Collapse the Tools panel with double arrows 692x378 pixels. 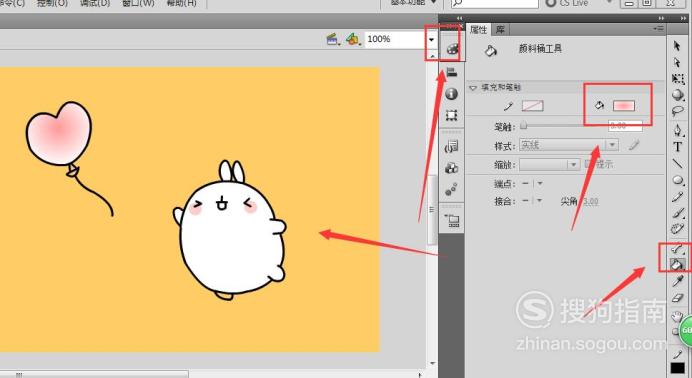(684, 18)
